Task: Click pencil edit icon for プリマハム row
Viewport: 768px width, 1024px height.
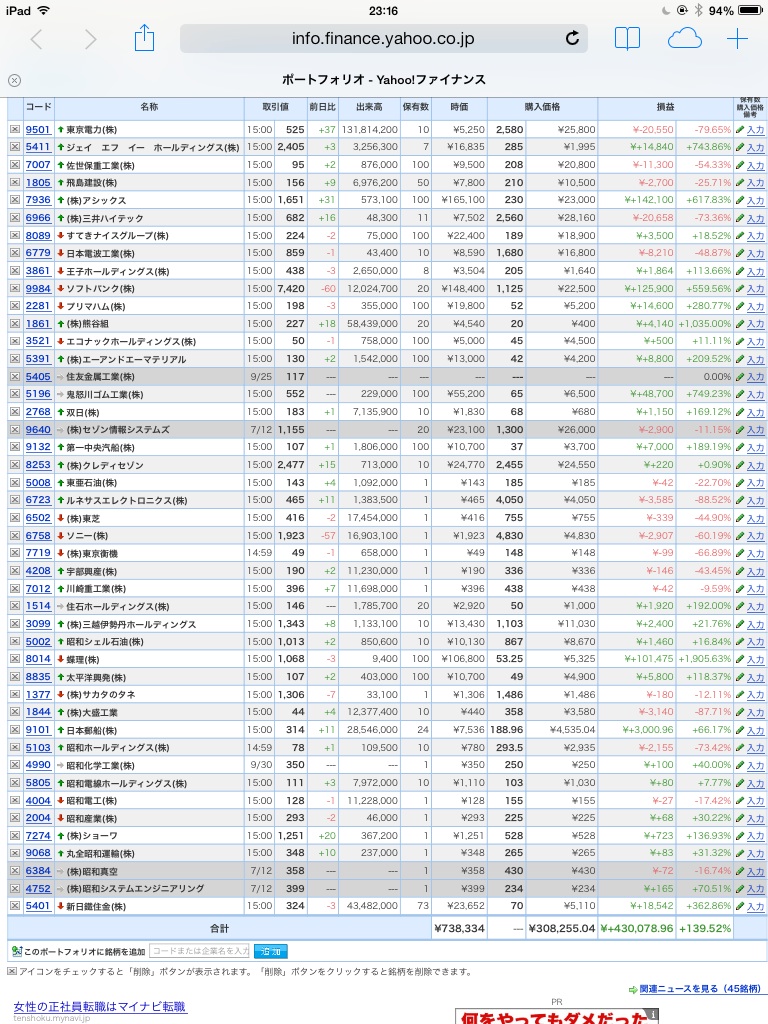Action: pos(740,306)
